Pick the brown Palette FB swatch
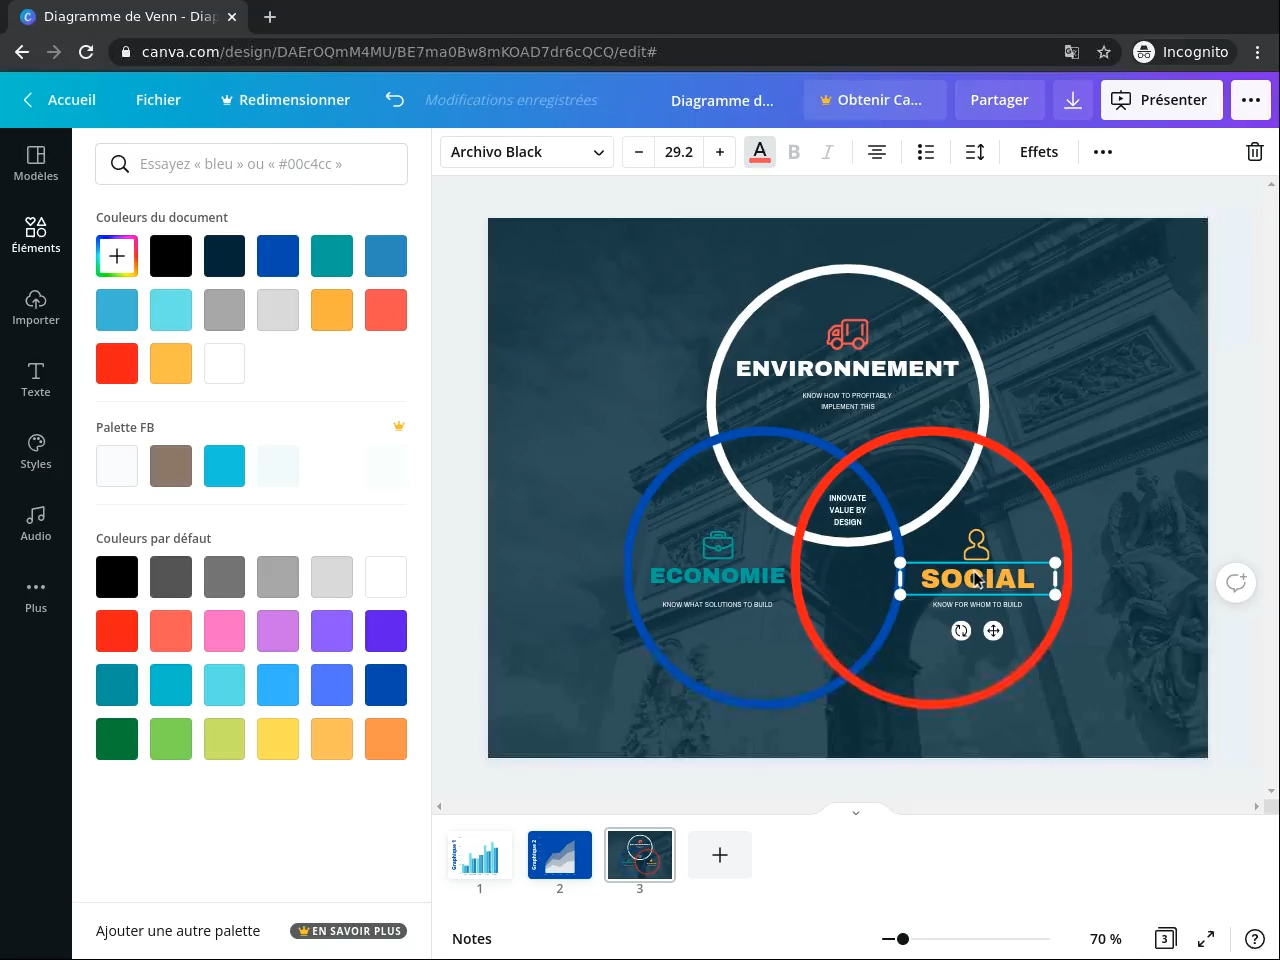Viewport: 1280px width, 960px height. tap(171, 466)
